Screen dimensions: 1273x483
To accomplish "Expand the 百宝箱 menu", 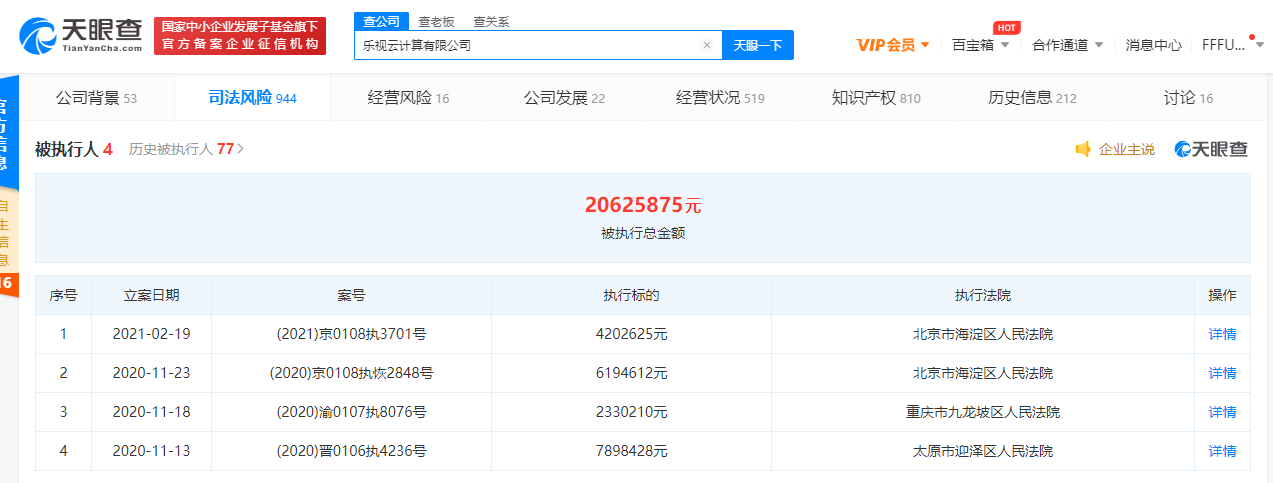I will click(980, 45).
